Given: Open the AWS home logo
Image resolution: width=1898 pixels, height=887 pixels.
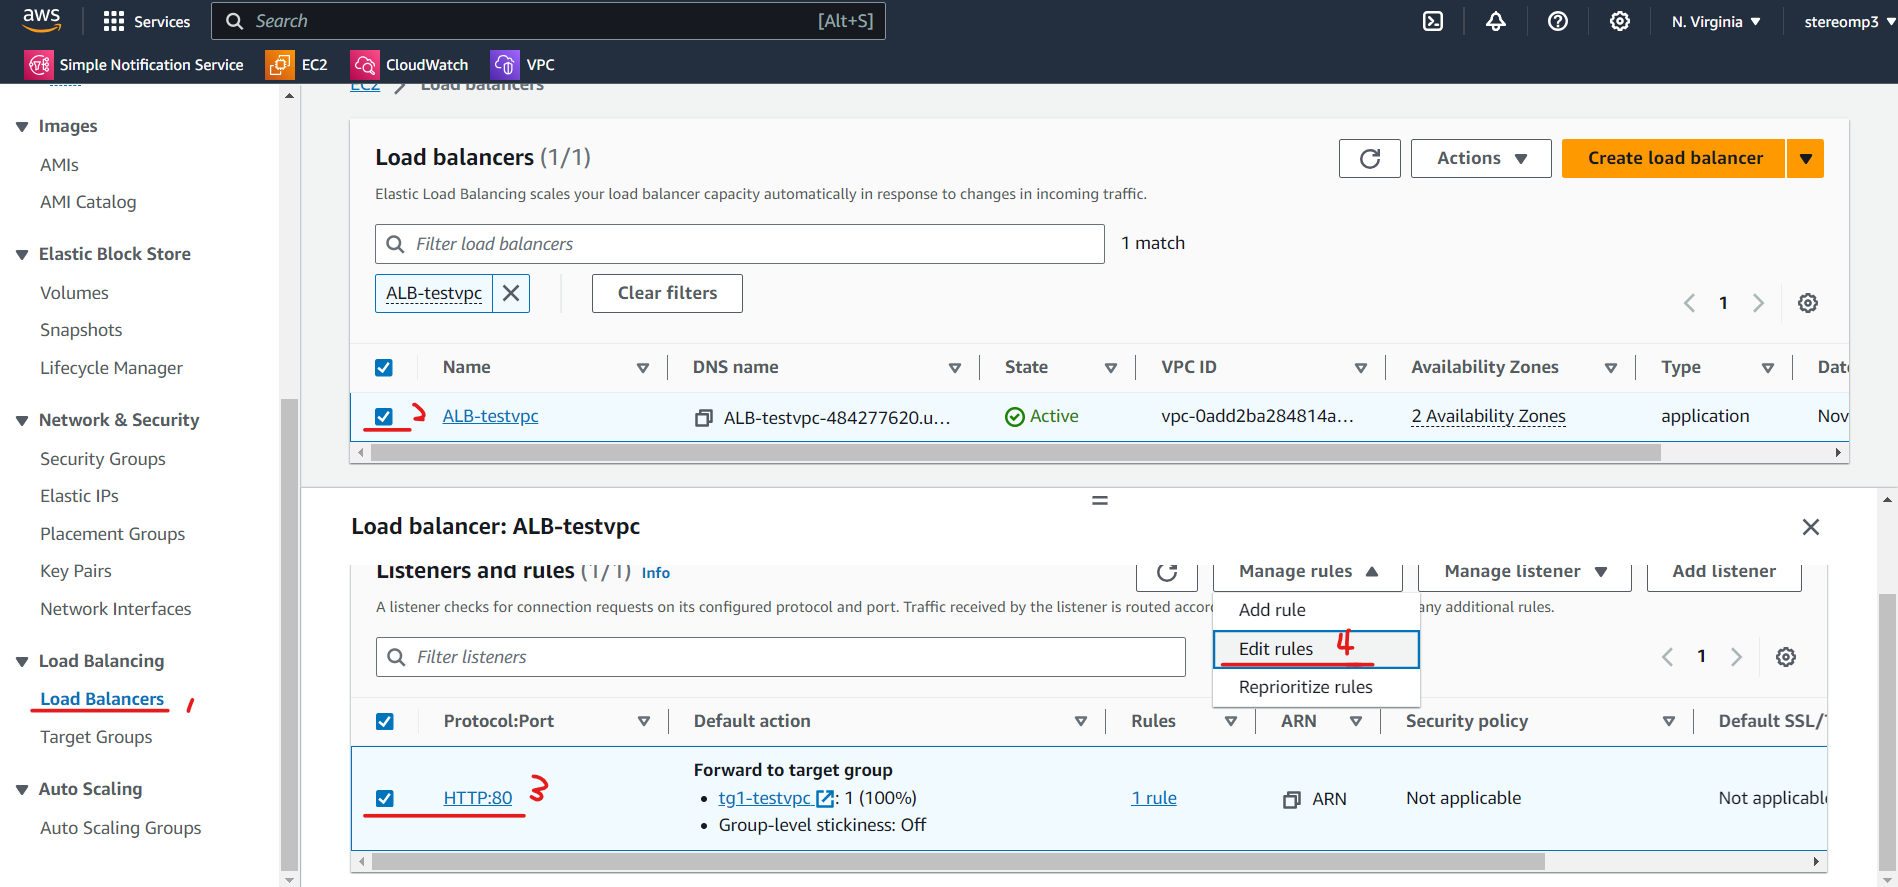Looking at the screenshot, I should [41, 20].
